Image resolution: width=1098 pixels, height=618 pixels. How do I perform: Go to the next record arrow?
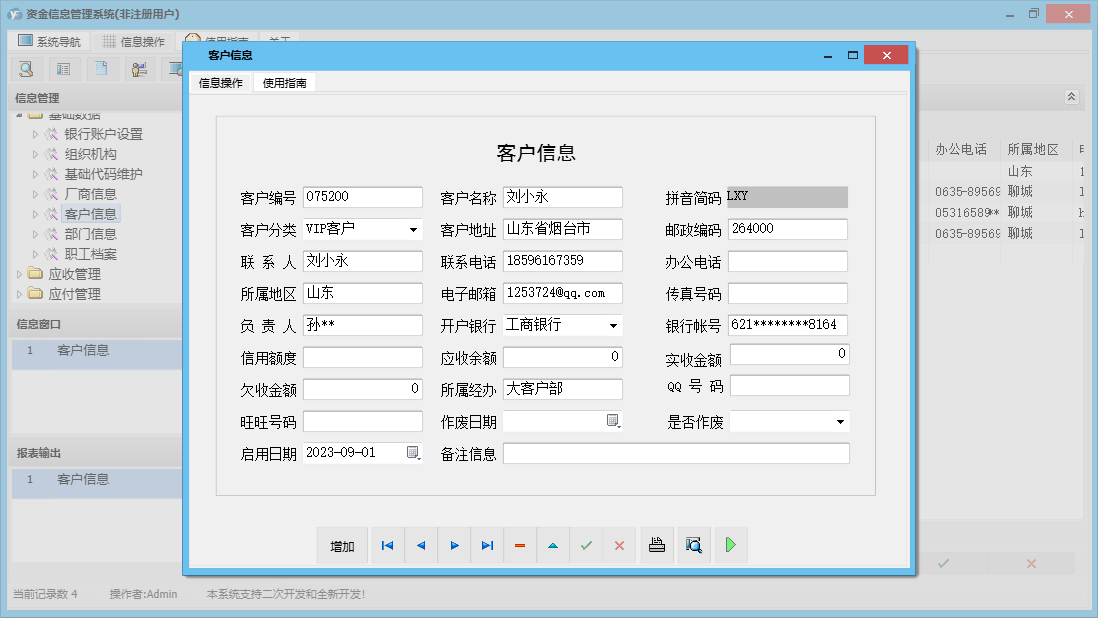coord(454,545)
